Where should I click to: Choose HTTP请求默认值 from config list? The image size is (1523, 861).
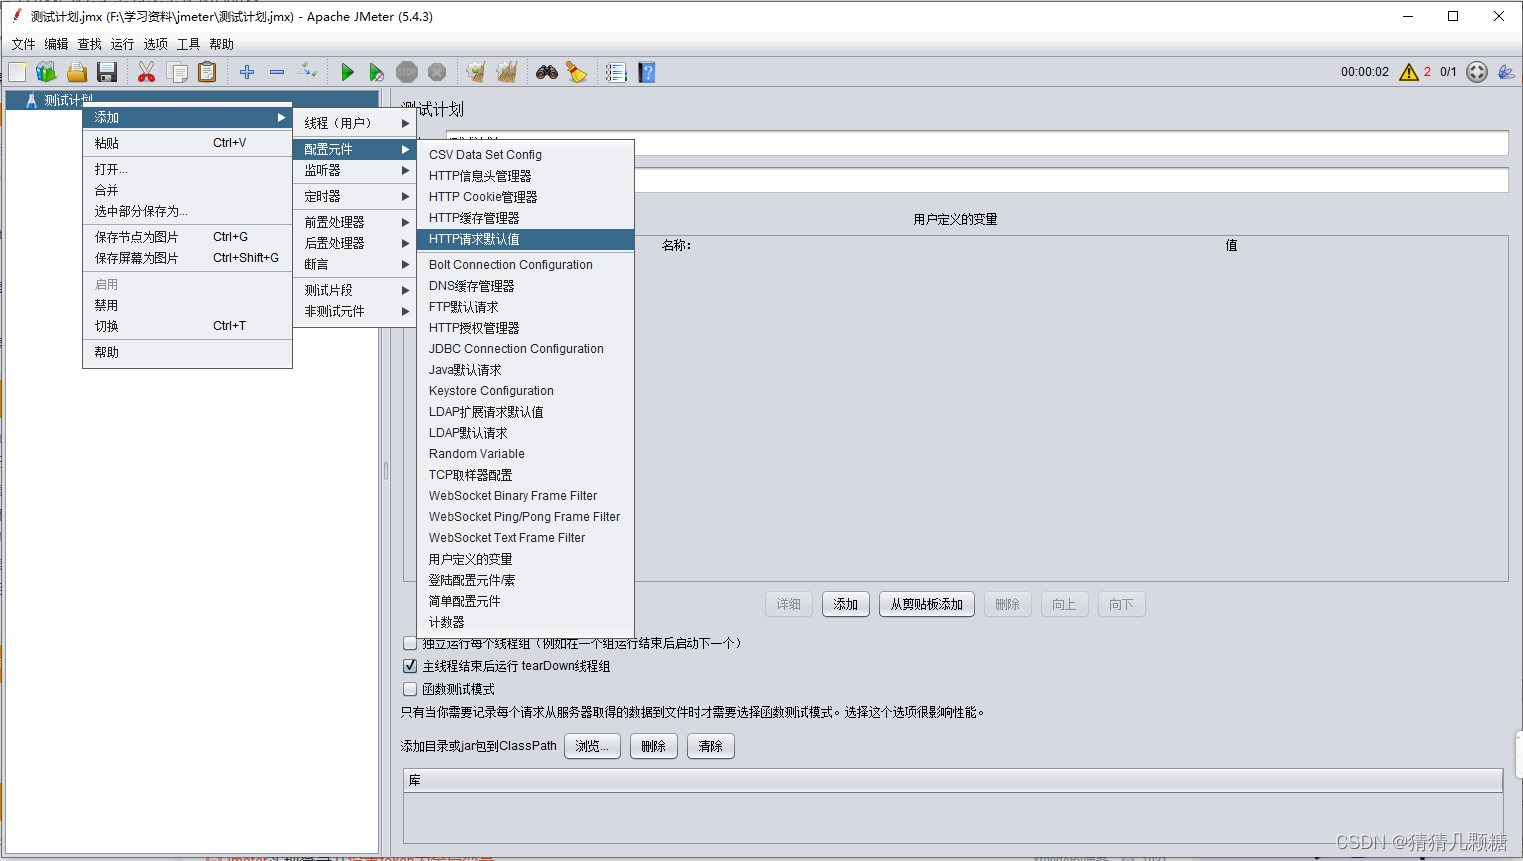coord(526,239)
